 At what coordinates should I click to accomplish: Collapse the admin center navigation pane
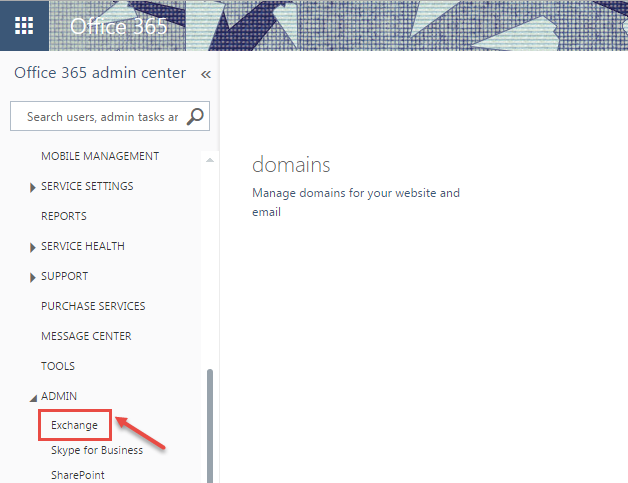tap(206, 74)
